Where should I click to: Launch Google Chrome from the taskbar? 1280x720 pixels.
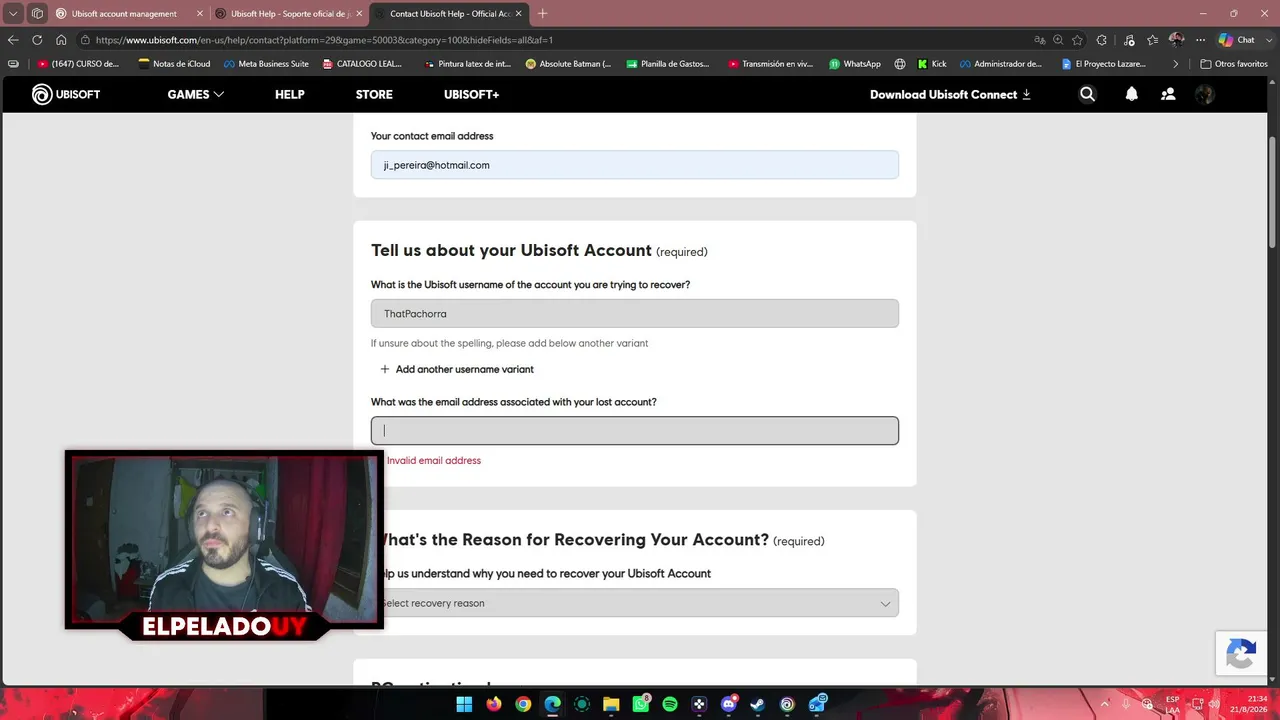click(523, 704)
